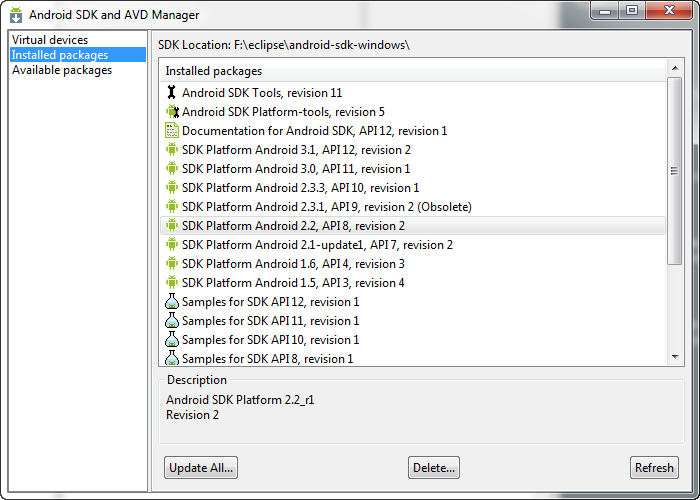This screenshot has height=500, width=700.
Task: Click the android icon for SDK Platform 1.5
Action: 172,283
